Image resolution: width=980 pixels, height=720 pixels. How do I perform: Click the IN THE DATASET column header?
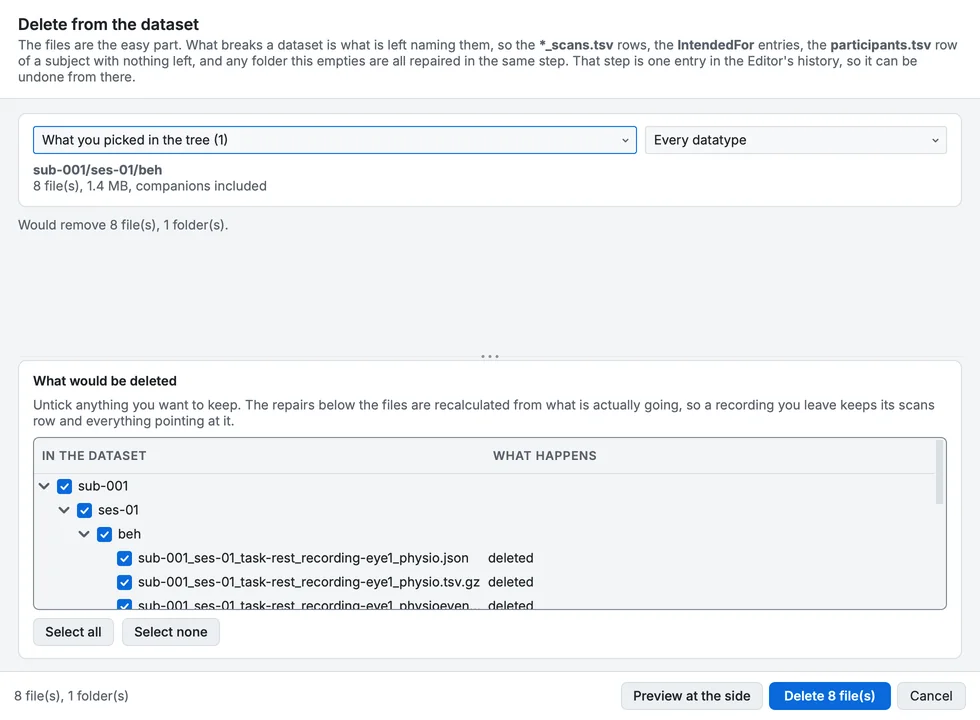(94, 456)
